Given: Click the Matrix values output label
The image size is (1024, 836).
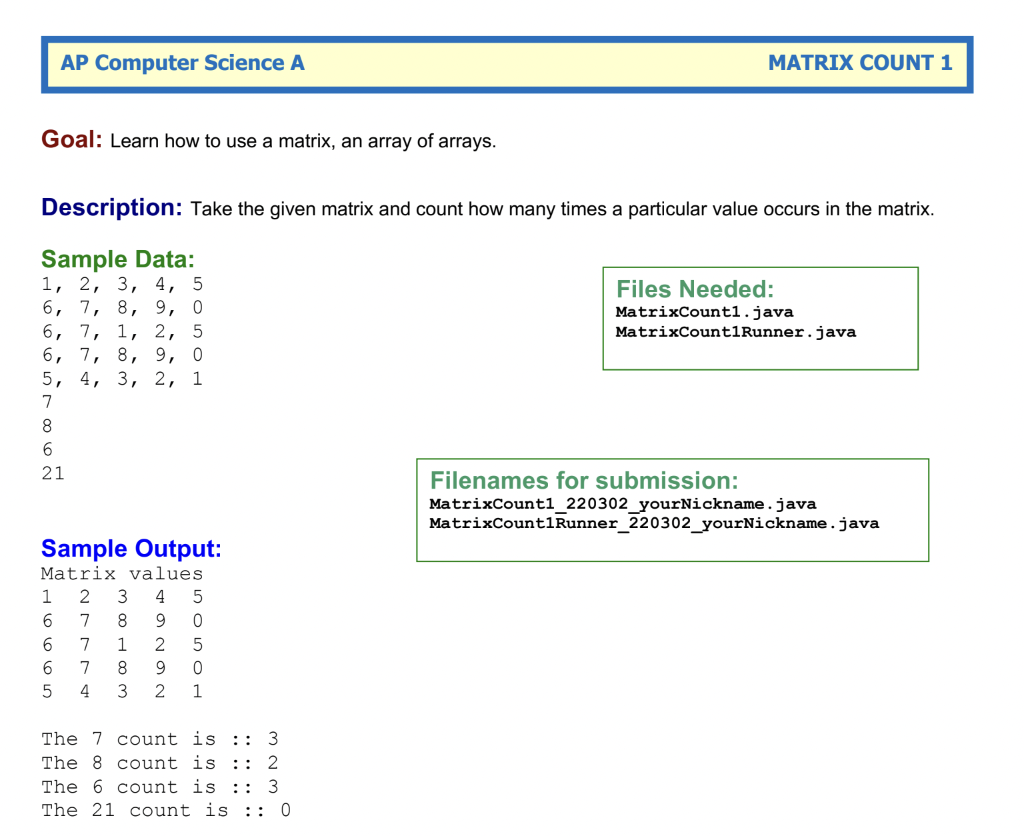Looking at the screenshot, I should click(121, 572).
